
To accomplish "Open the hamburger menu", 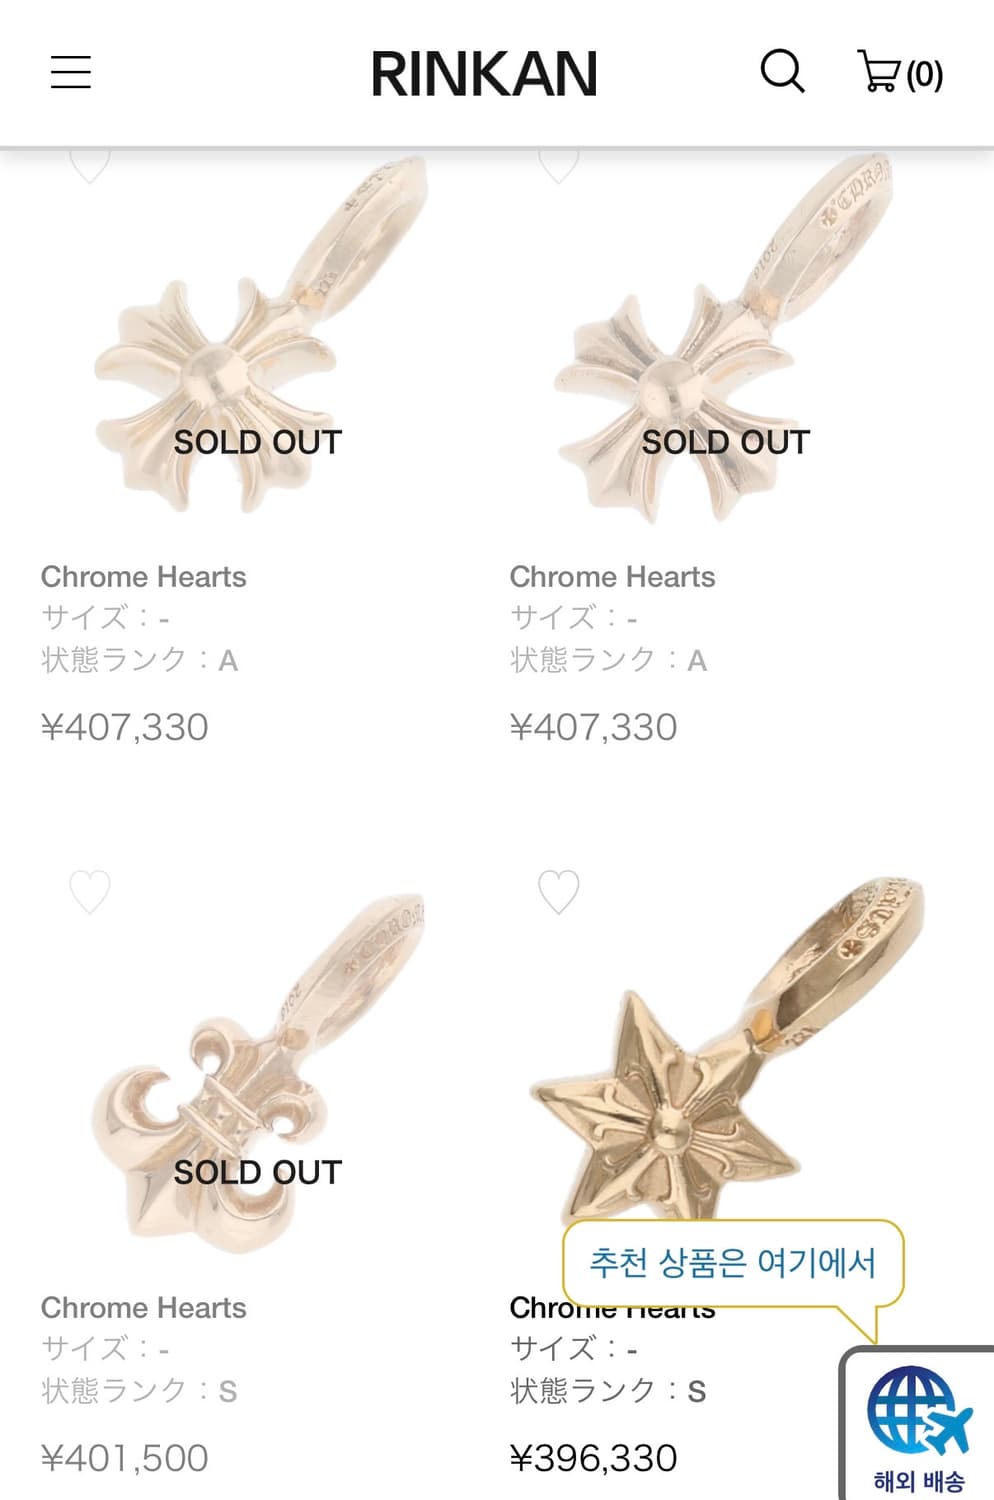I will click(x=71, y=73).
